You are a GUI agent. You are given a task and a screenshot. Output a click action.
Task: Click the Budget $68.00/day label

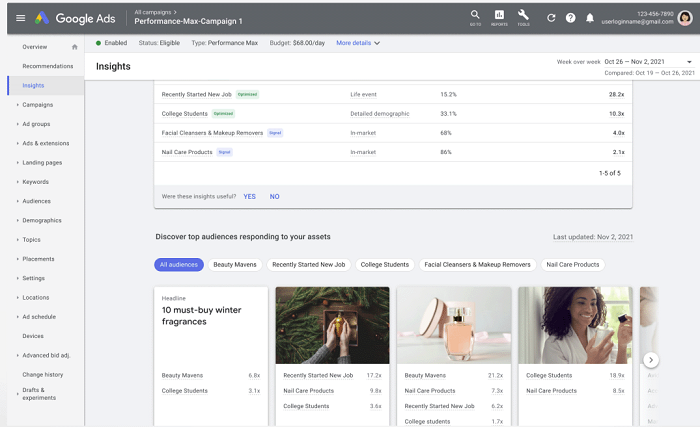pyautogui.click(x=297, y=43)
